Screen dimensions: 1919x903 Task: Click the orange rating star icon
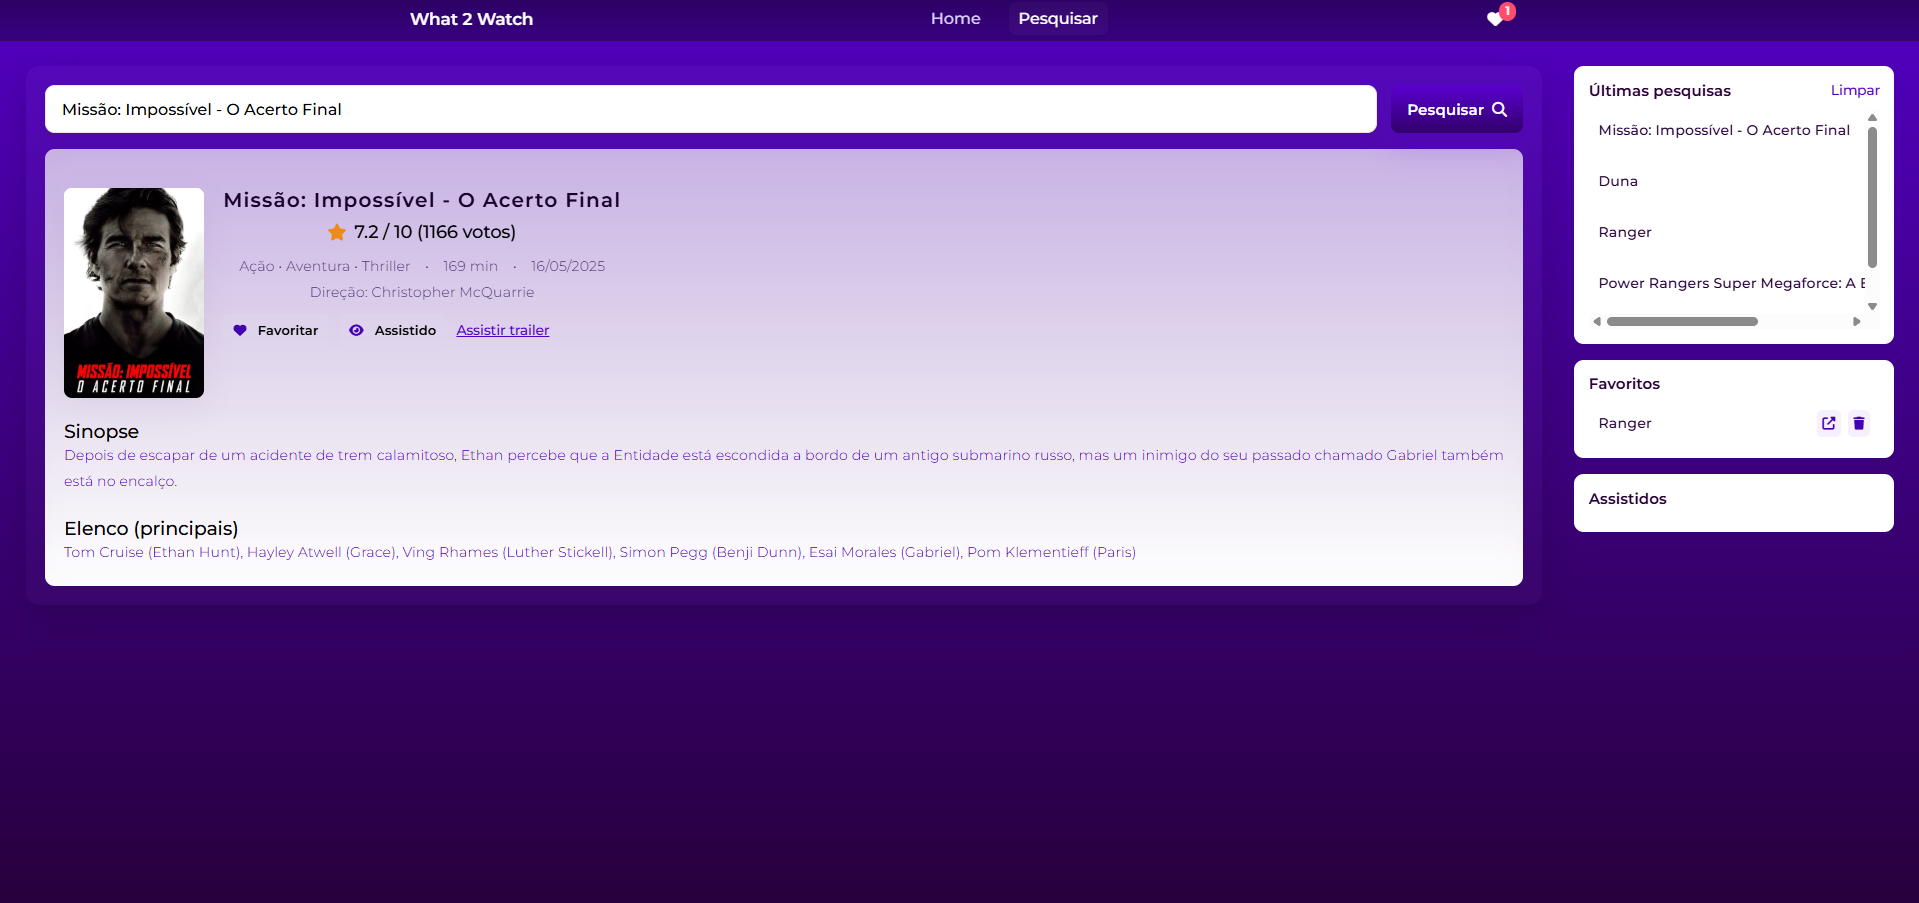[x=337, y=232]
